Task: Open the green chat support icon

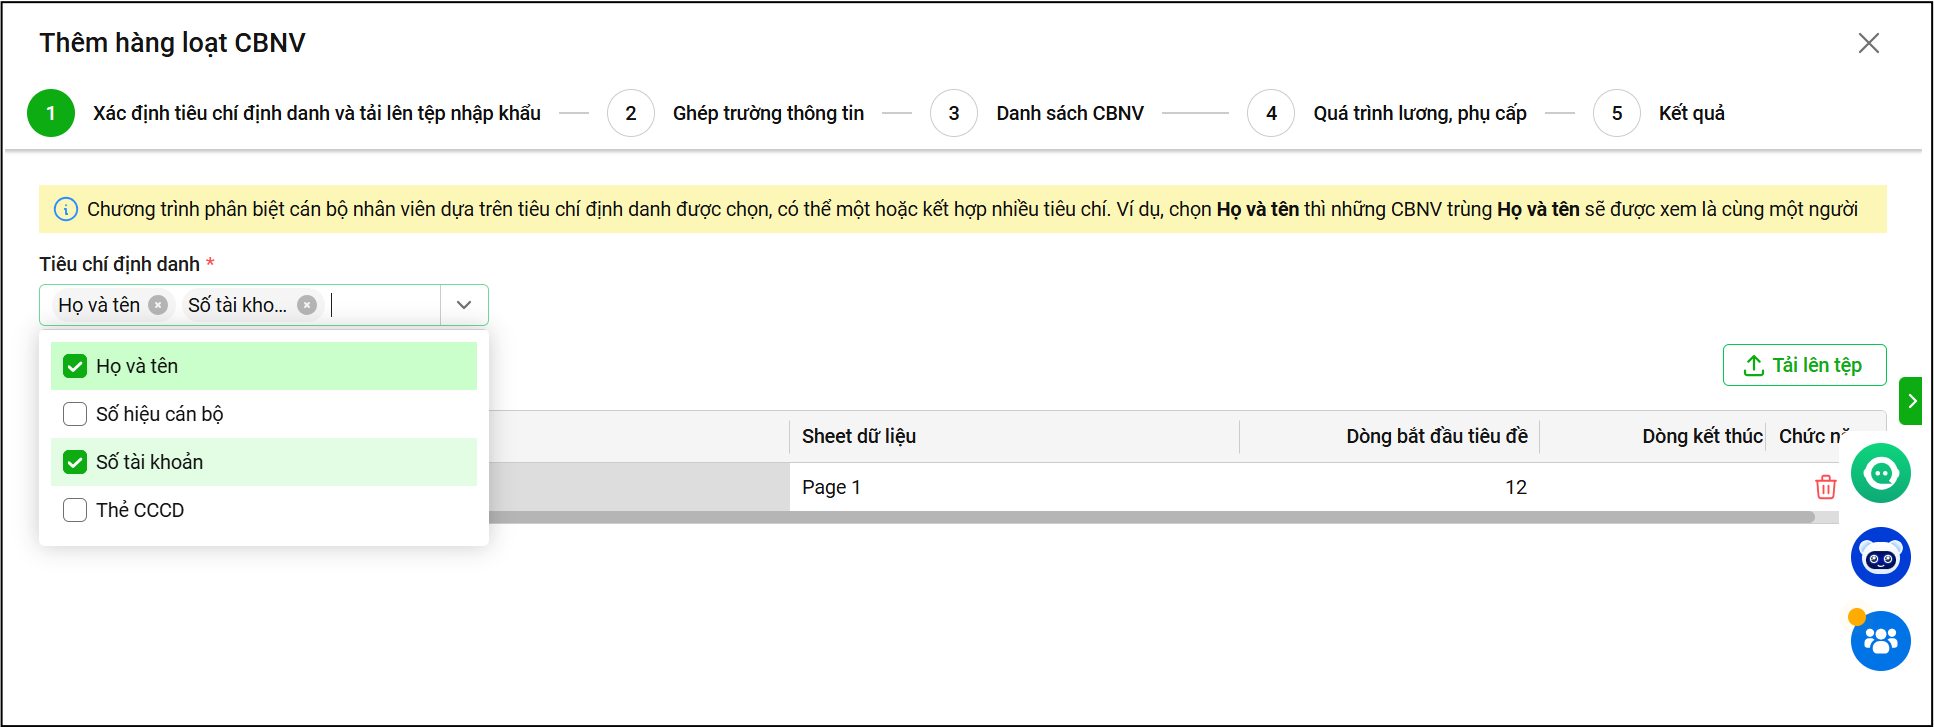Action: tap(1880, 473)
